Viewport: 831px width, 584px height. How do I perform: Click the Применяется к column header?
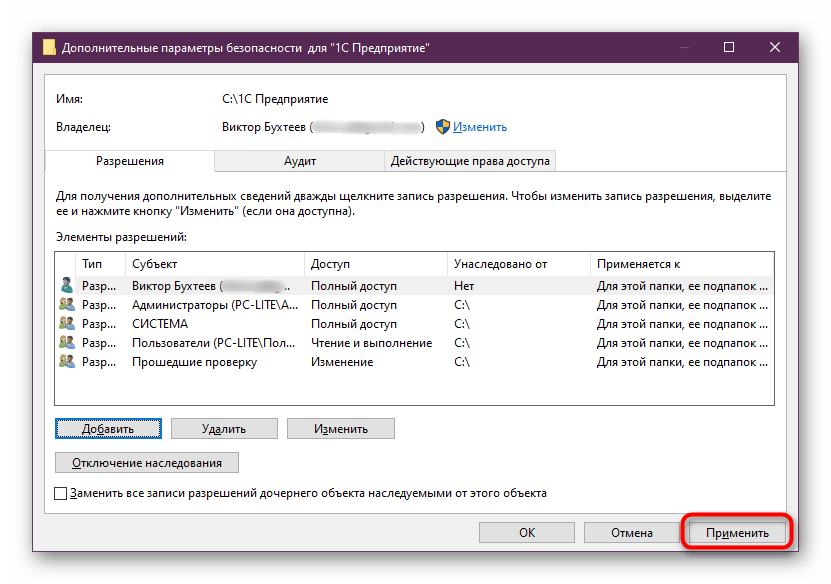[682, 264]
